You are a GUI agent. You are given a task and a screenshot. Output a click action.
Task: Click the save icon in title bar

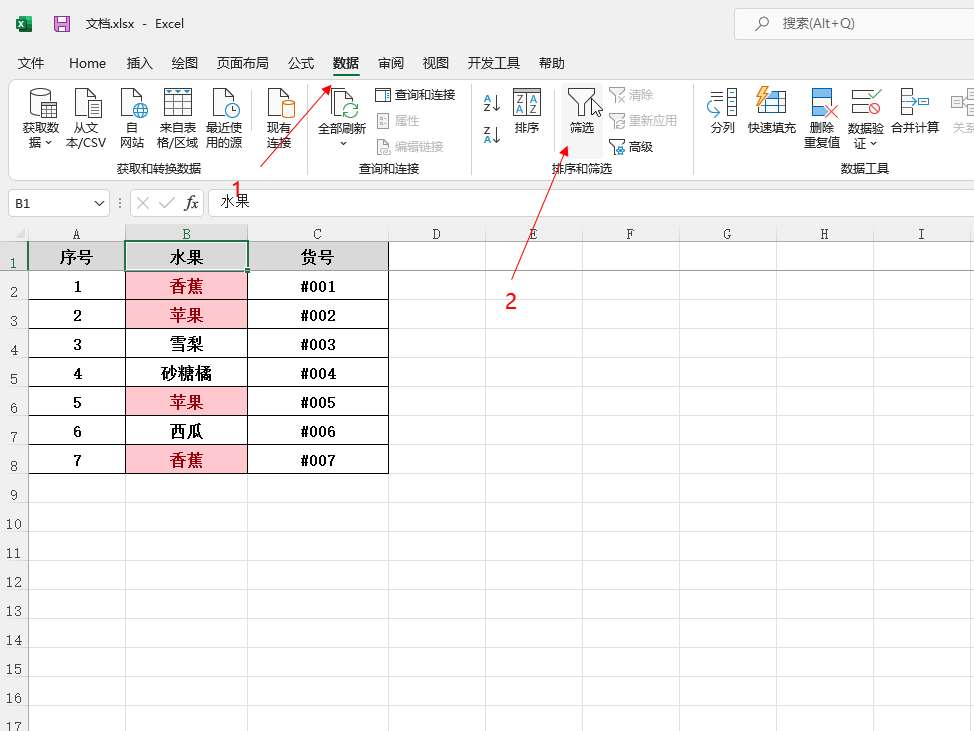point(62,24)
